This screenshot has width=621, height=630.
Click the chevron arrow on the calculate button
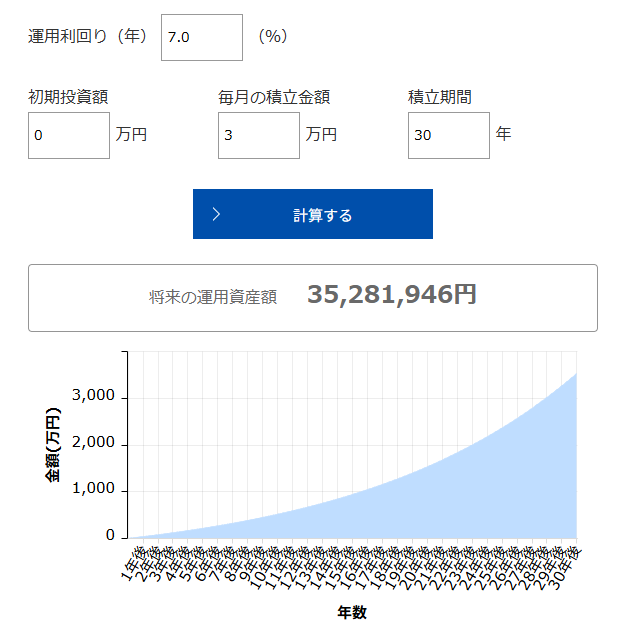[216, 214]
